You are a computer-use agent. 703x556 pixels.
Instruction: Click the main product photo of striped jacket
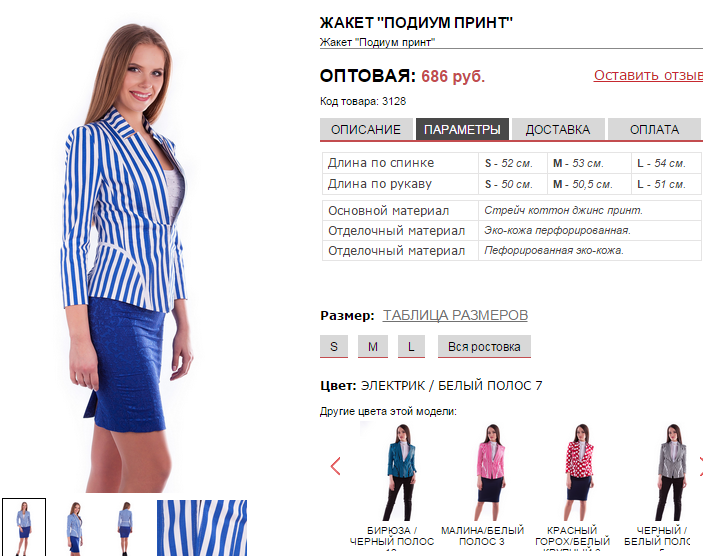tap(128, 258)
